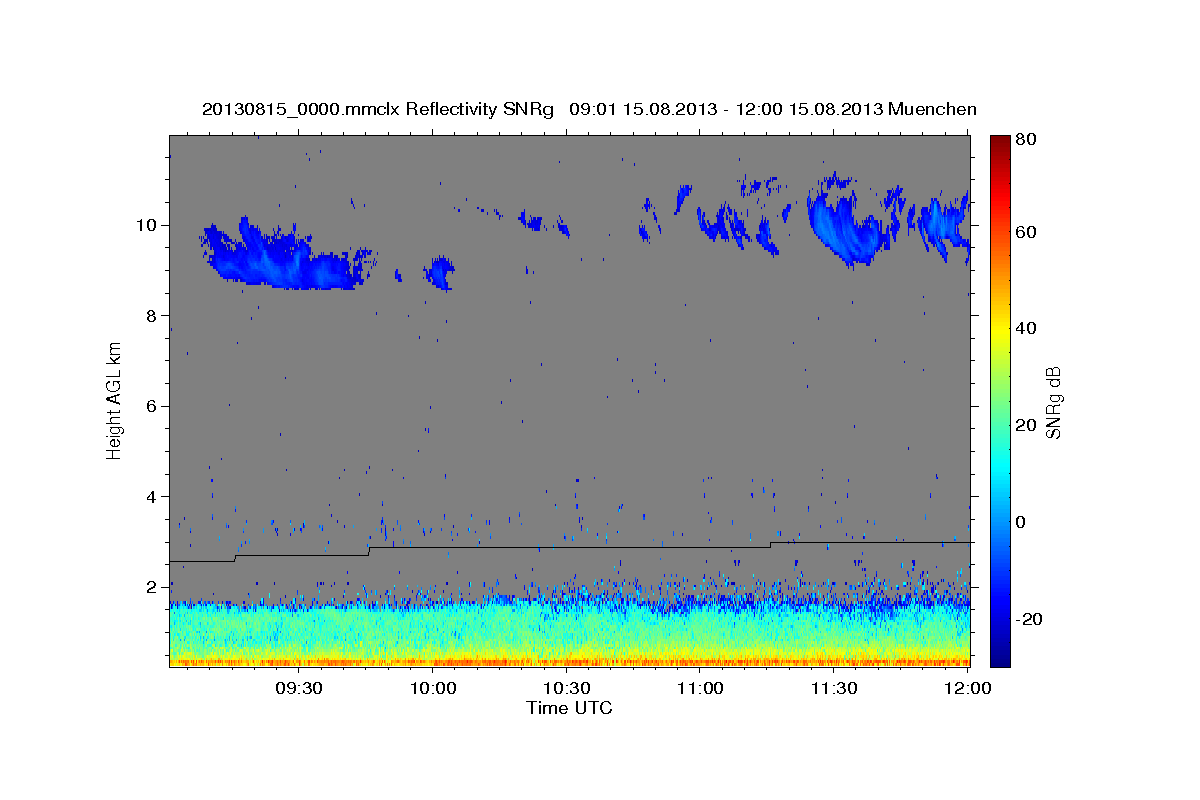The width and height of the screenshot is (1200, 800).
Task: Click the colorbar tick value 20
Action: coord(1028,425)
